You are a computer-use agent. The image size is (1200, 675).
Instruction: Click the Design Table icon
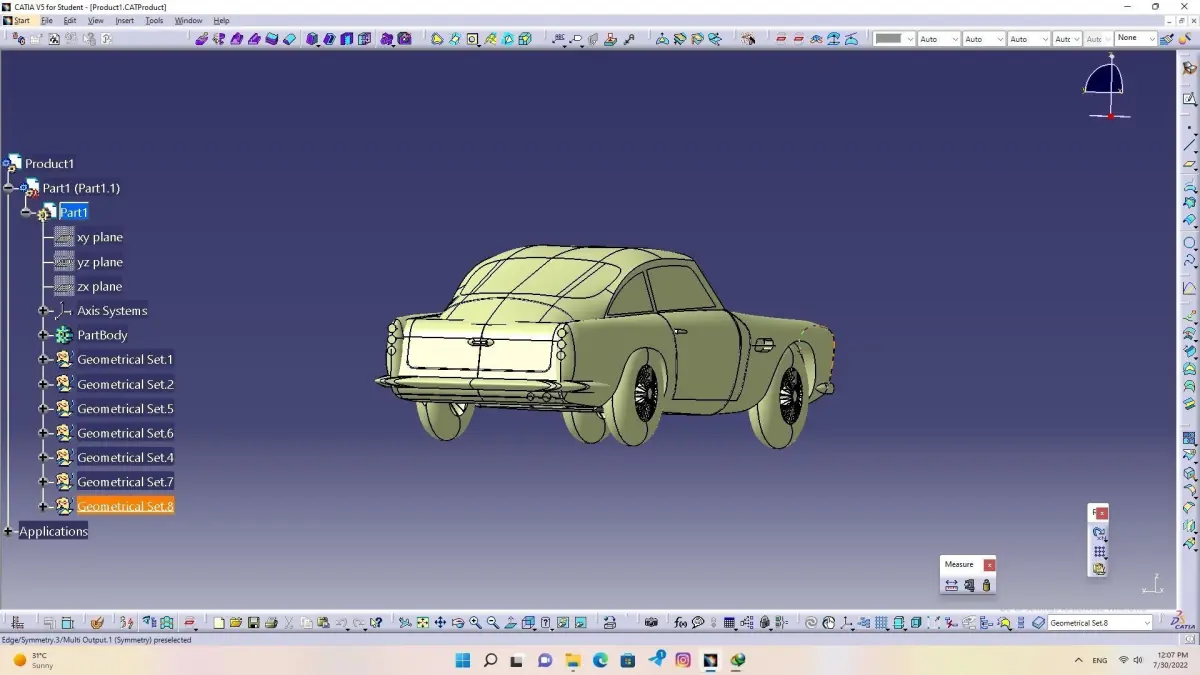click(729, 622)
